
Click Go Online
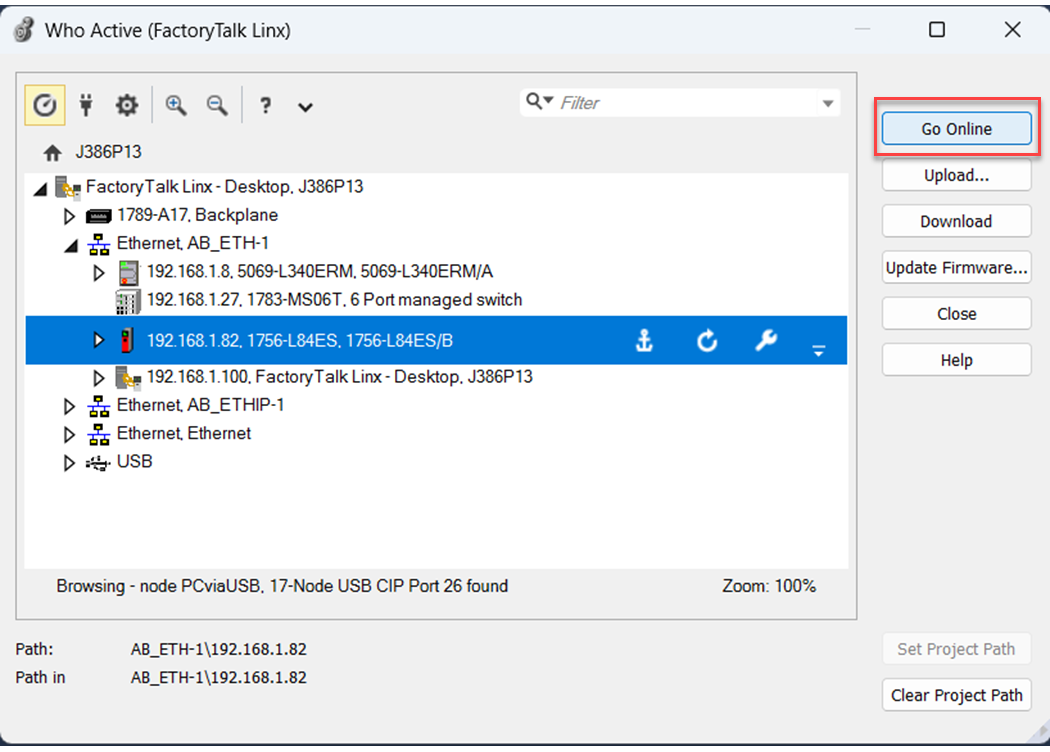point(956,128)
